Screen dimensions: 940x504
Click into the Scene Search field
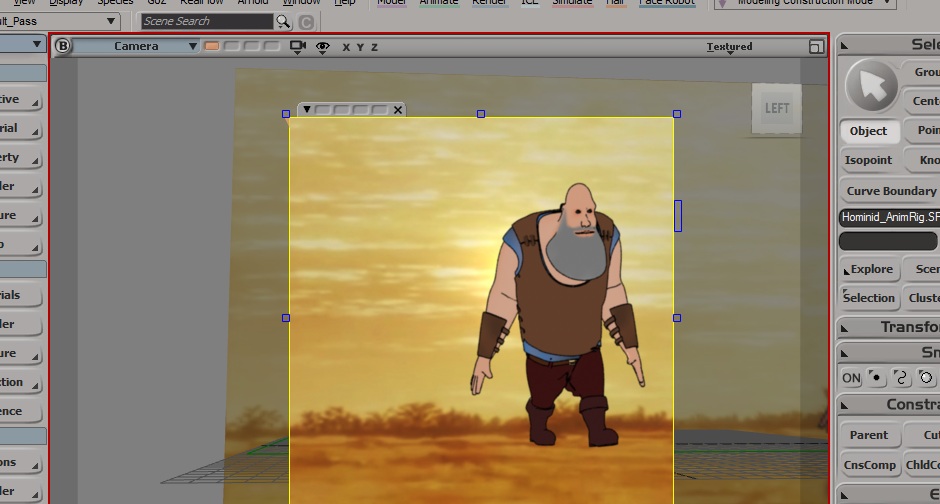(207, 22)
